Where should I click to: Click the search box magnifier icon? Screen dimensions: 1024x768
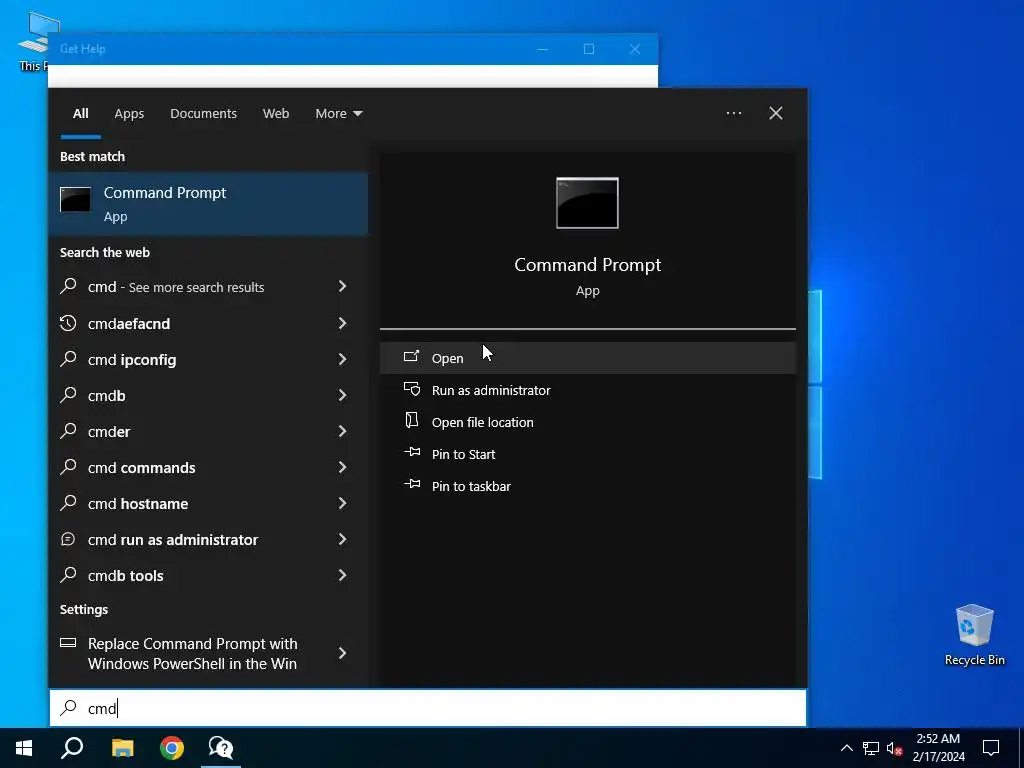[68, 708]
